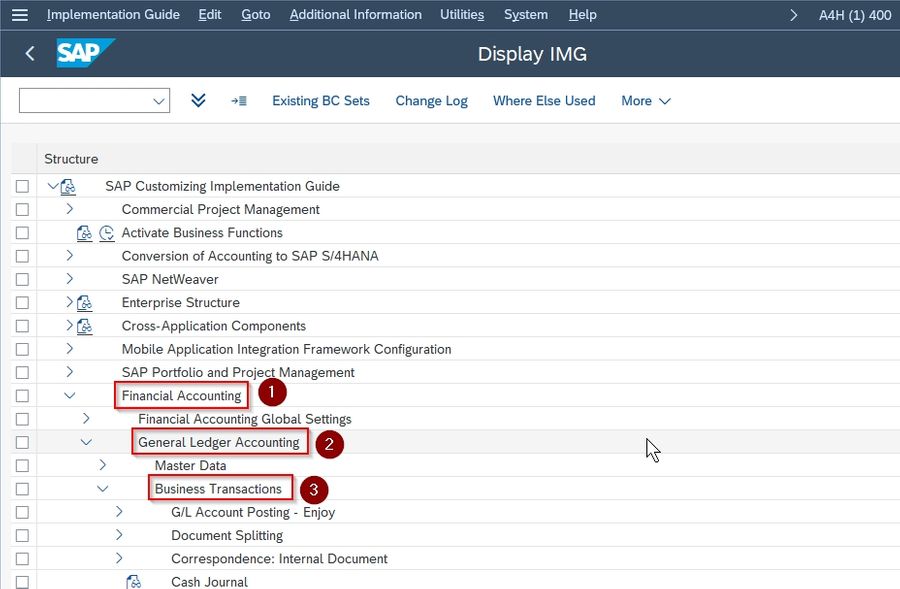Click Existing BC Sets button
The image size is (900, 589).
(321, 100)
